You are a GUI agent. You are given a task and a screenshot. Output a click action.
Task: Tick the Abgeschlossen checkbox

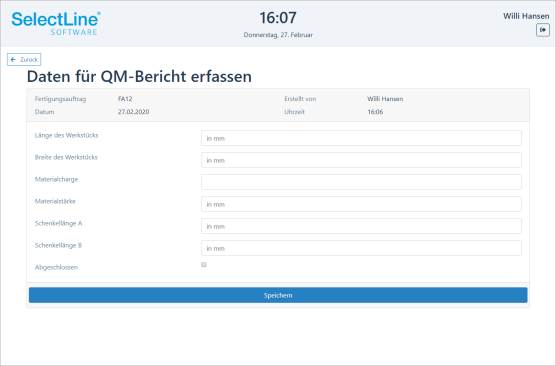click(x=204, y=265)
